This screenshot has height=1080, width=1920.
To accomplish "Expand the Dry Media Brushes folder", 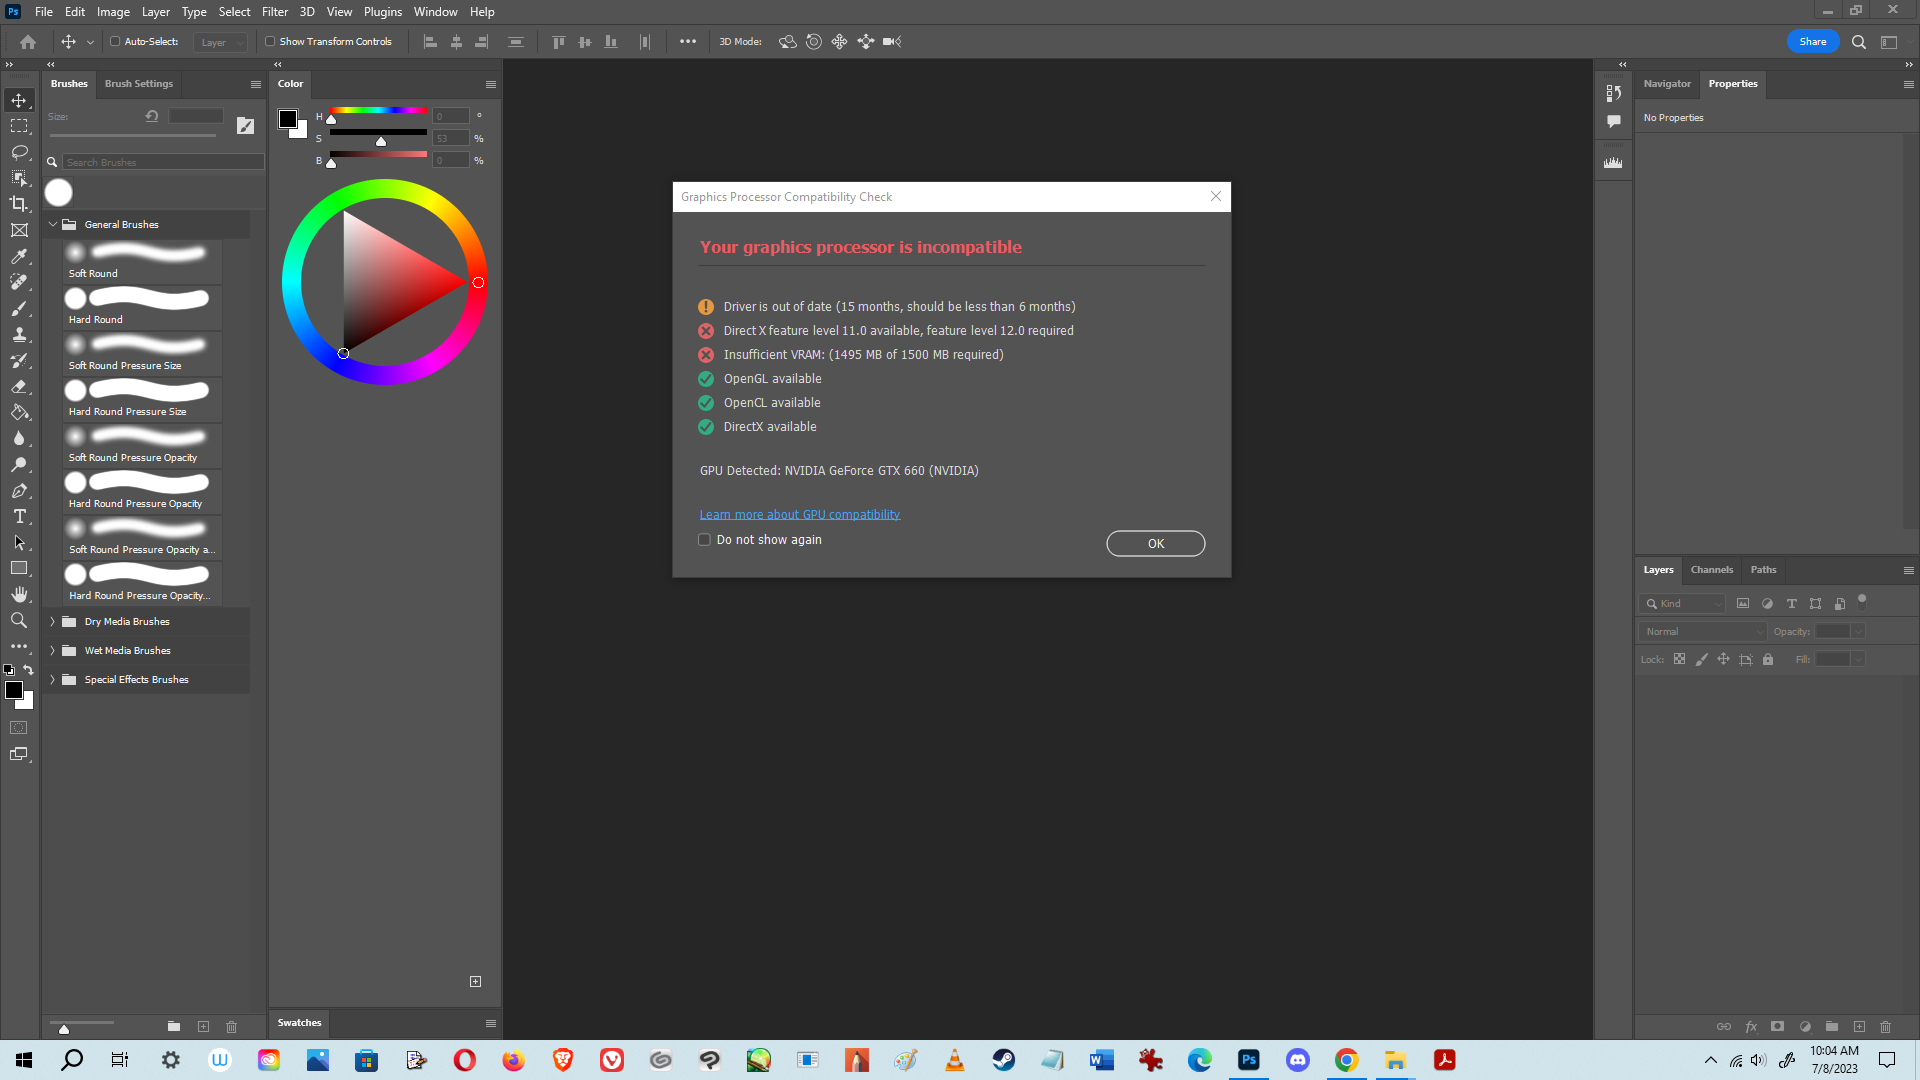I will (x=53, y=621).
